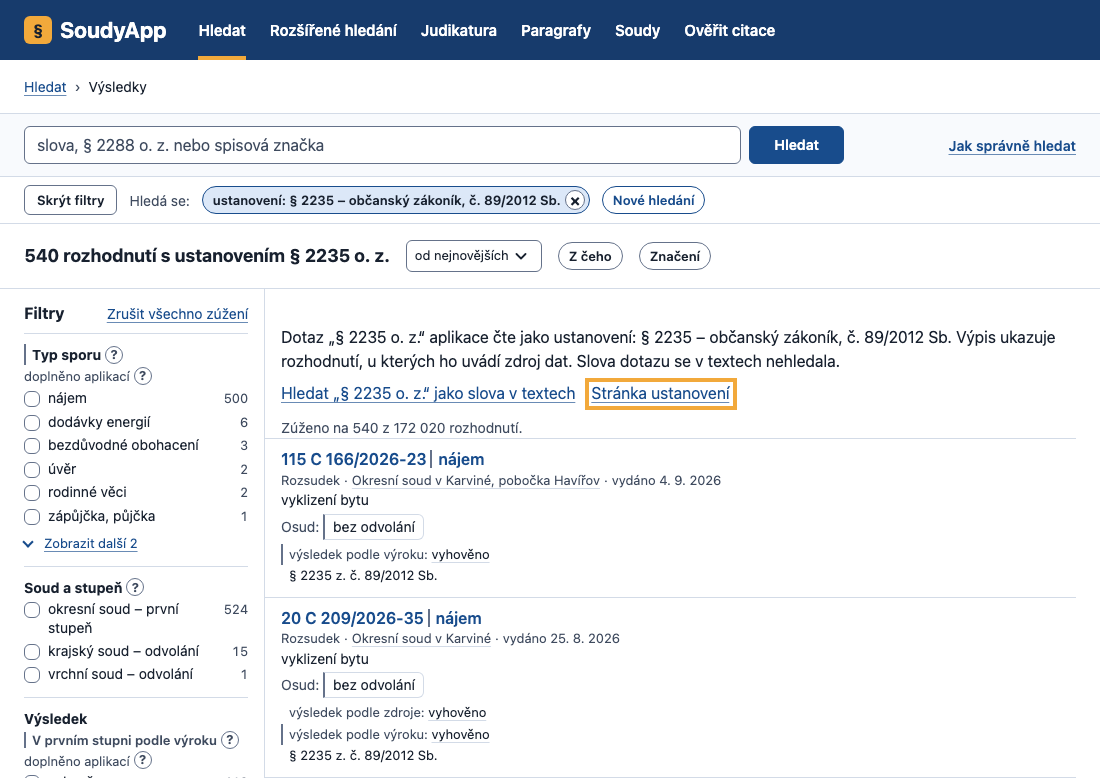Image resolution: width=1100 pixels, height=778 pixels.
Task: Expand Zobrazit další 2 dispute types
Action: [90, 544]
